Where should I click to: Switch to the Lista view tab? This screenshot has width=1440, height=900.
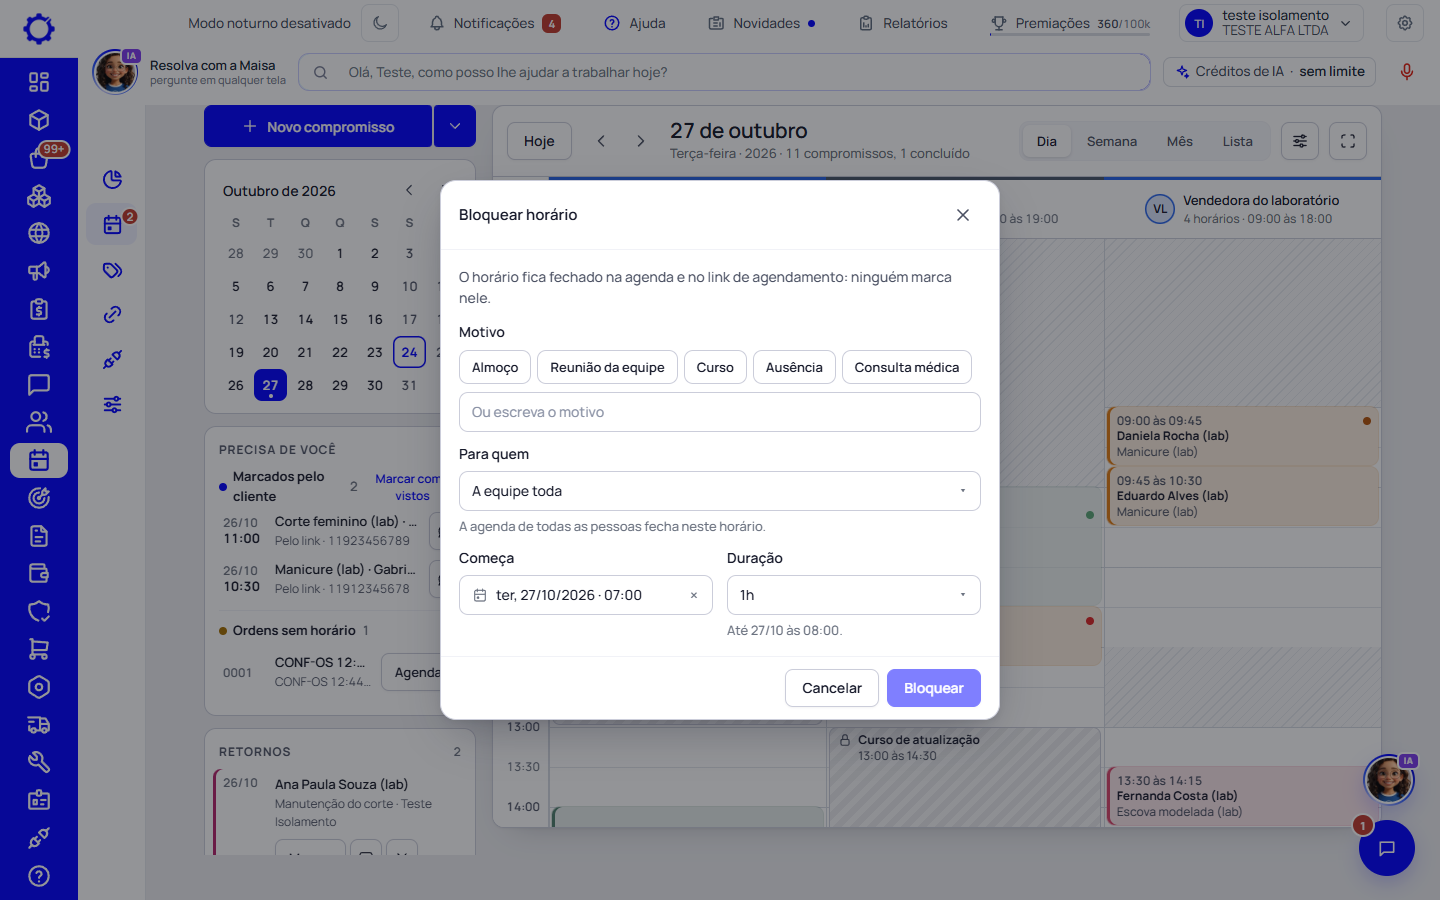click(x=1237, y=141)
